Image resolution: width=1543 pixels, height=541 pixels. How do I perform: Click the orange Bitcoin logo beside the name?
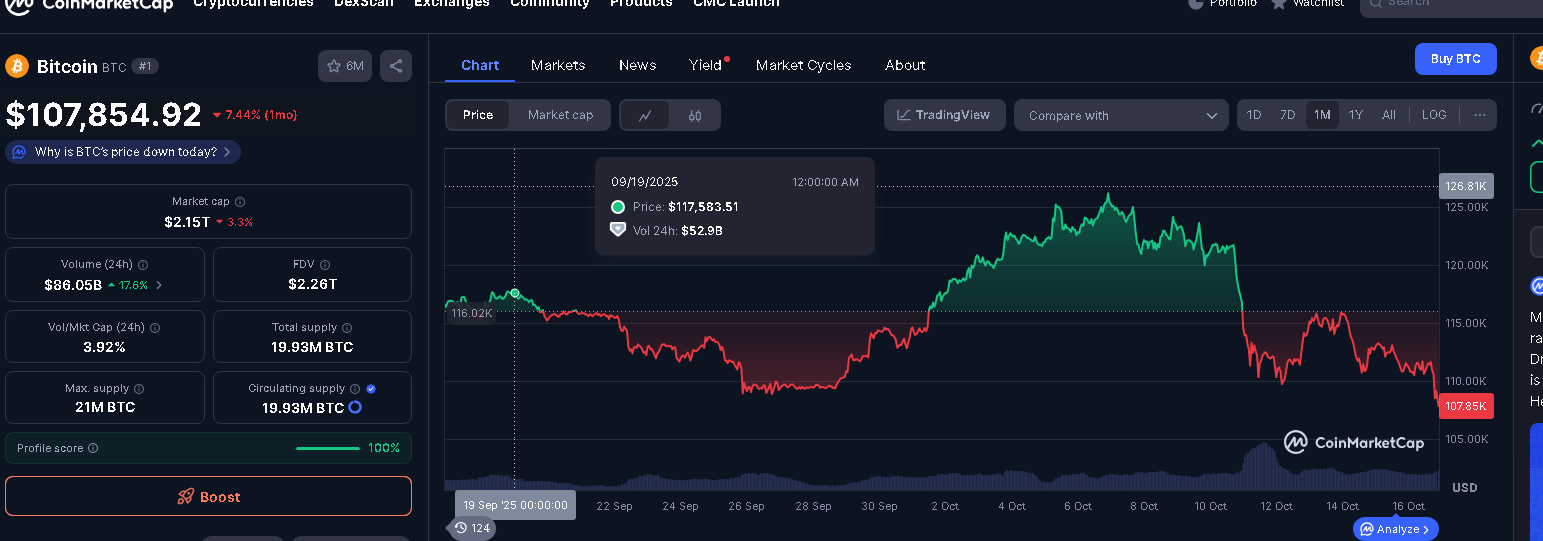click(x=17, y=66)
